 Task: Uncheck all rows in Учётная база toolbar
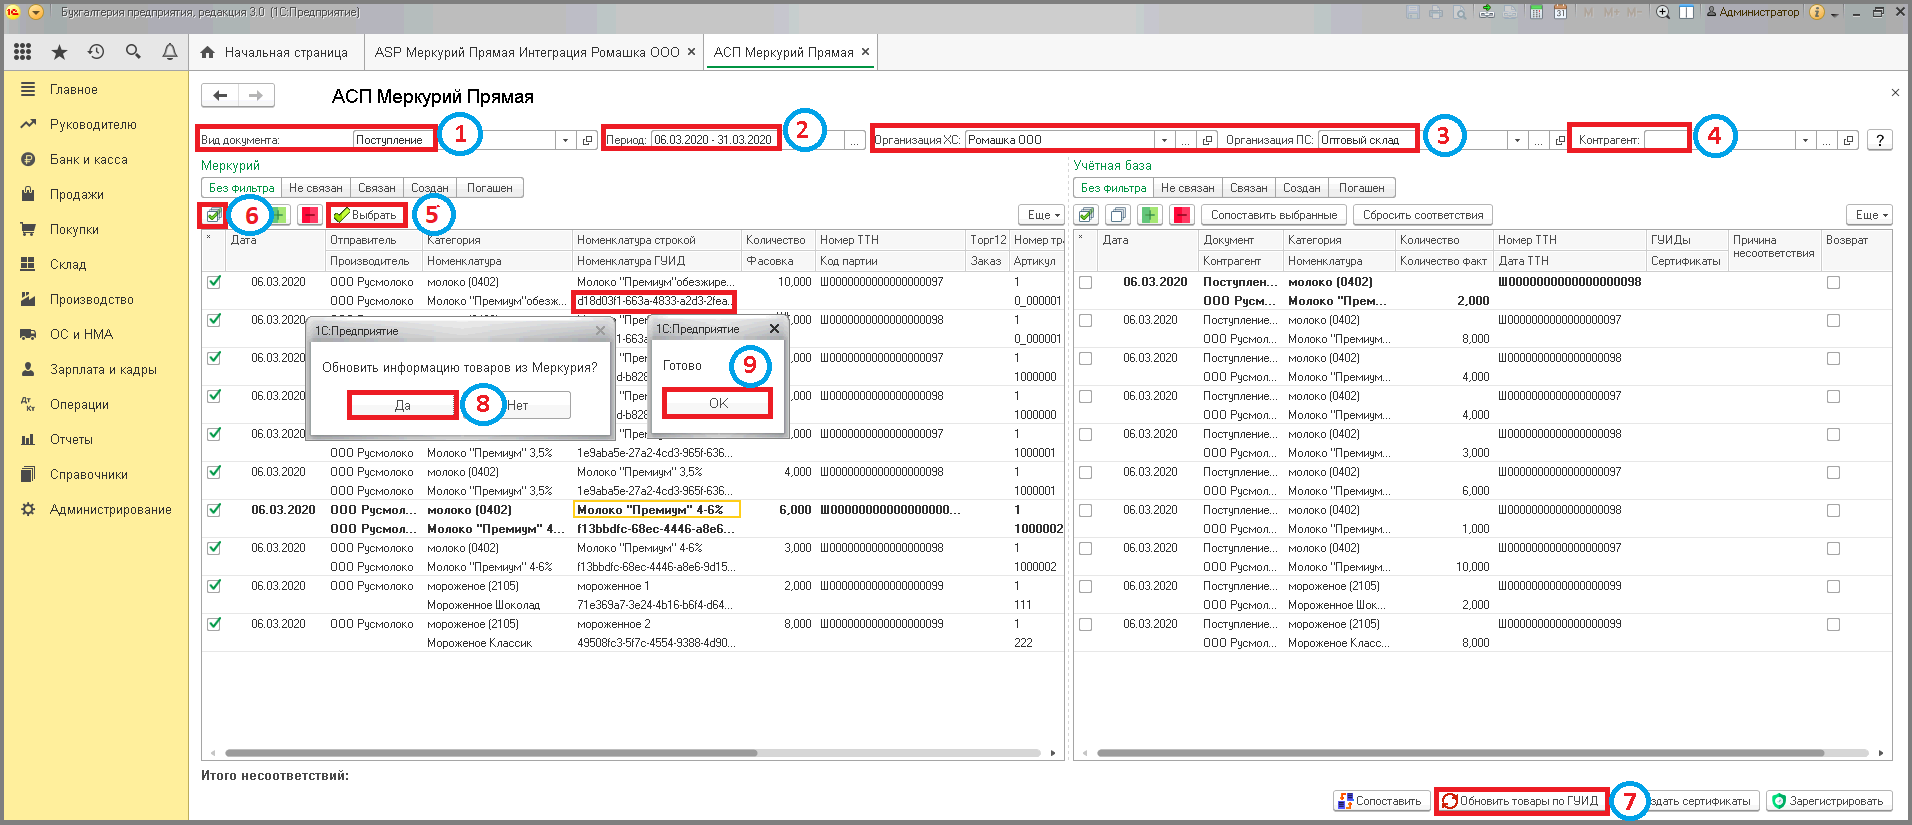pyautogui.click(x=1119, y=215)
